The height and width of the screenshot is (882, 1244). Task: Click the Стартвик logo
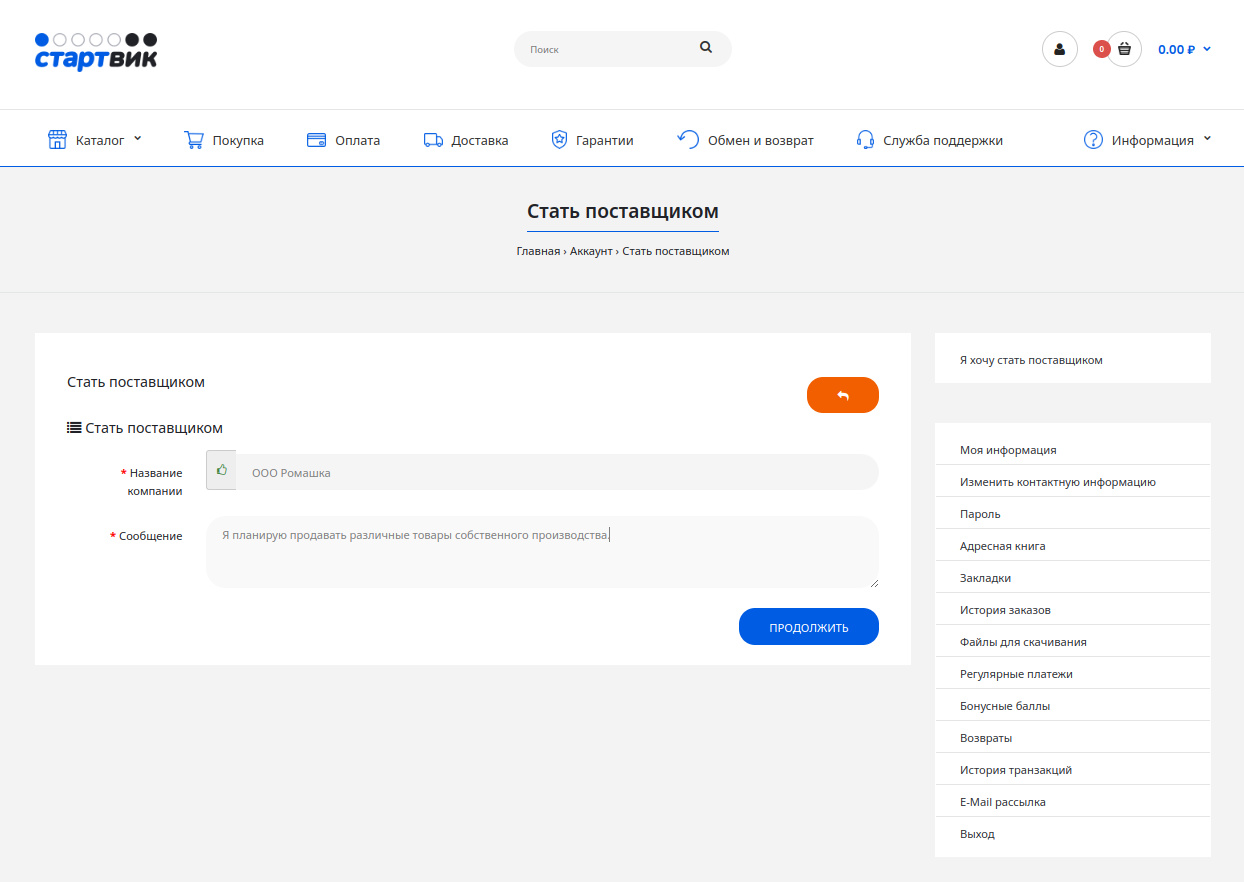coord(96,52)
